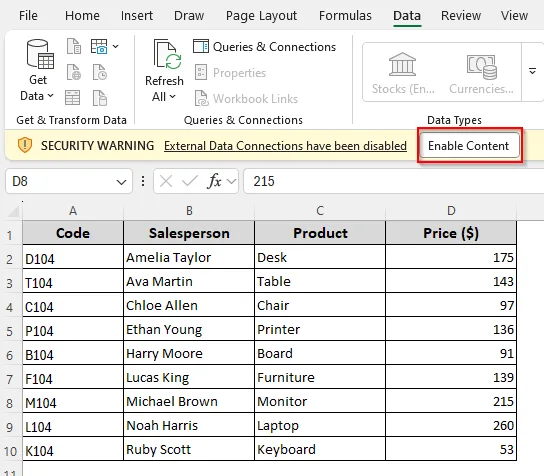
Task: Click the formula bar Cancel X icon
Action: [166, 181]
